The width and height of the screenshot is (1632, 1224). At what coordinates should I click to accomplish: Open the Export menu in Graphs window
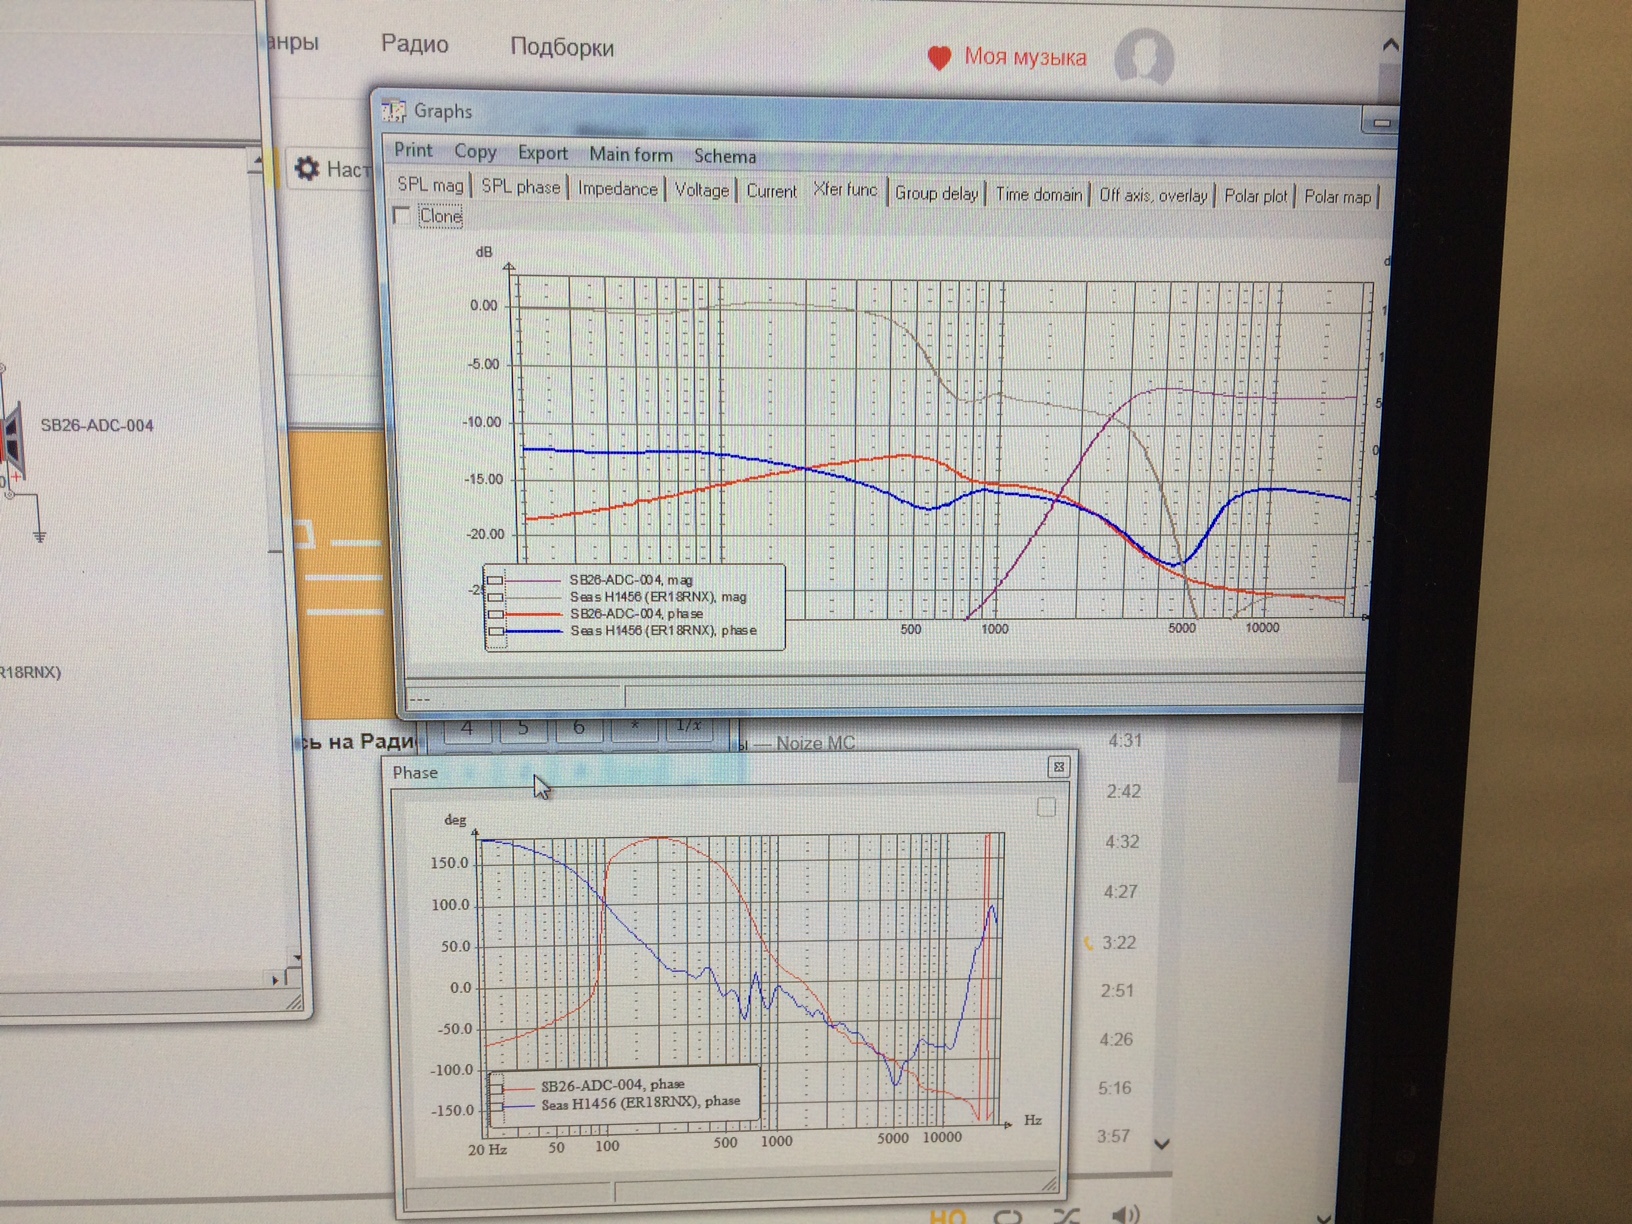coord(543,153)
